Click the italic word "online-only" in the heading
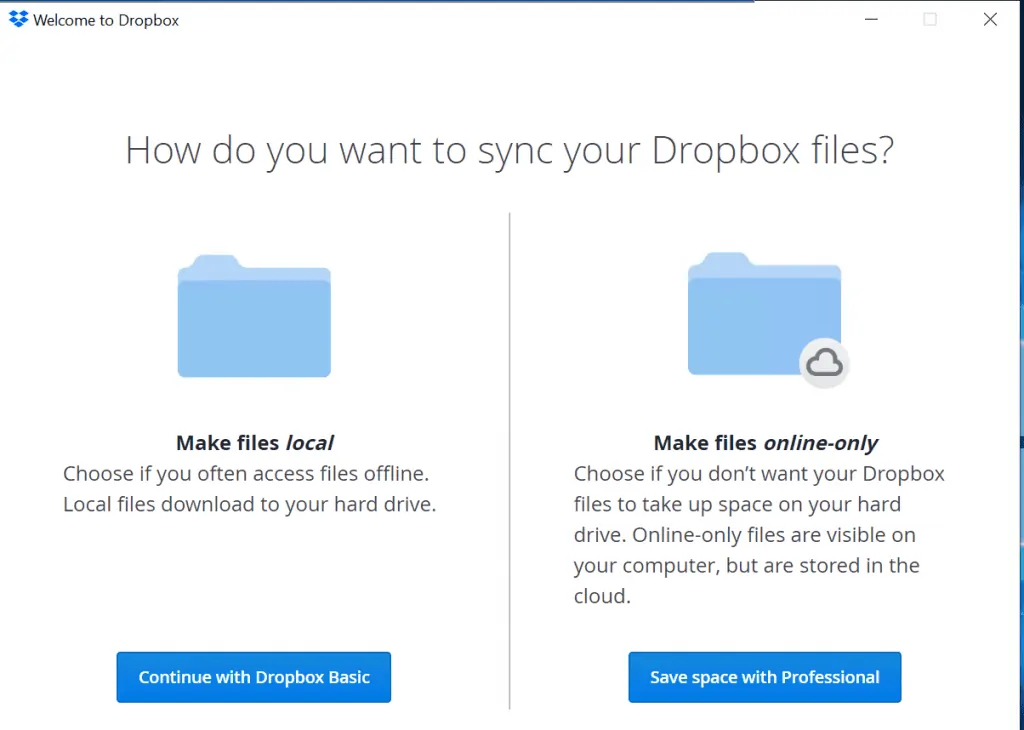The width and height of the screenshot is (1024, 730). (x=821, y=442)
